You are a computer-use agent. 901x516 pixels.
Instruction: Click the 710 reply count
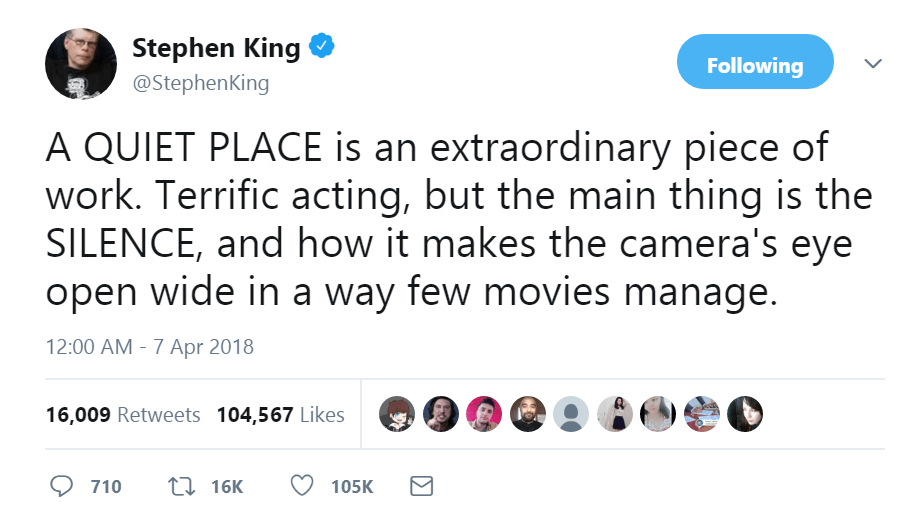click(106, 487)
